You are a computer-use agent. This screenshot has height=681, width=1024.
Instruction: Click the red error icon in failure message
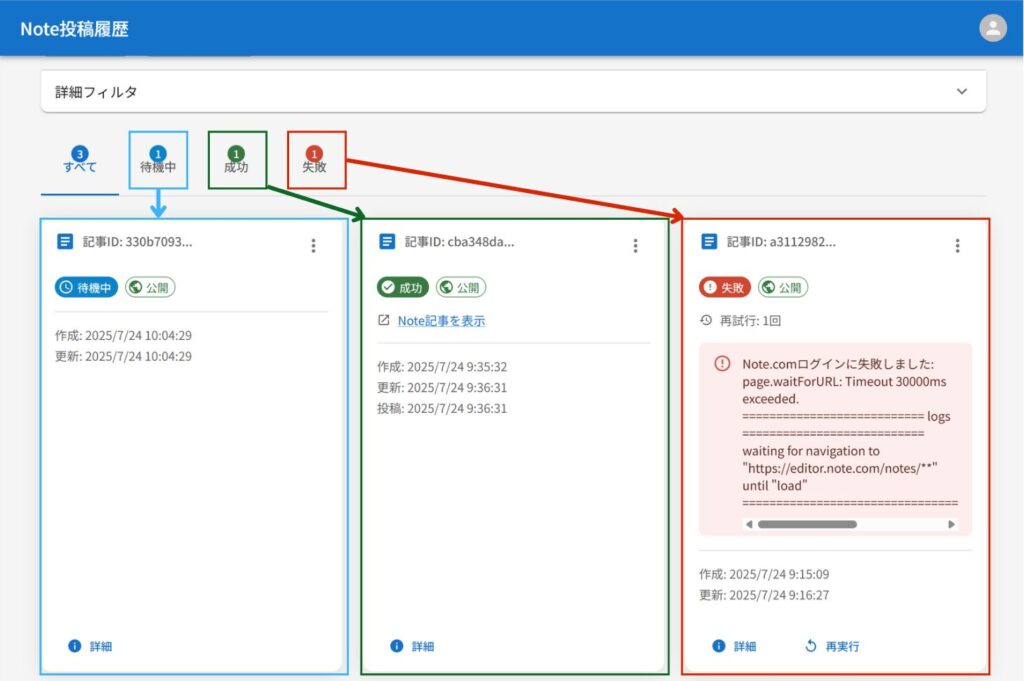722,364
